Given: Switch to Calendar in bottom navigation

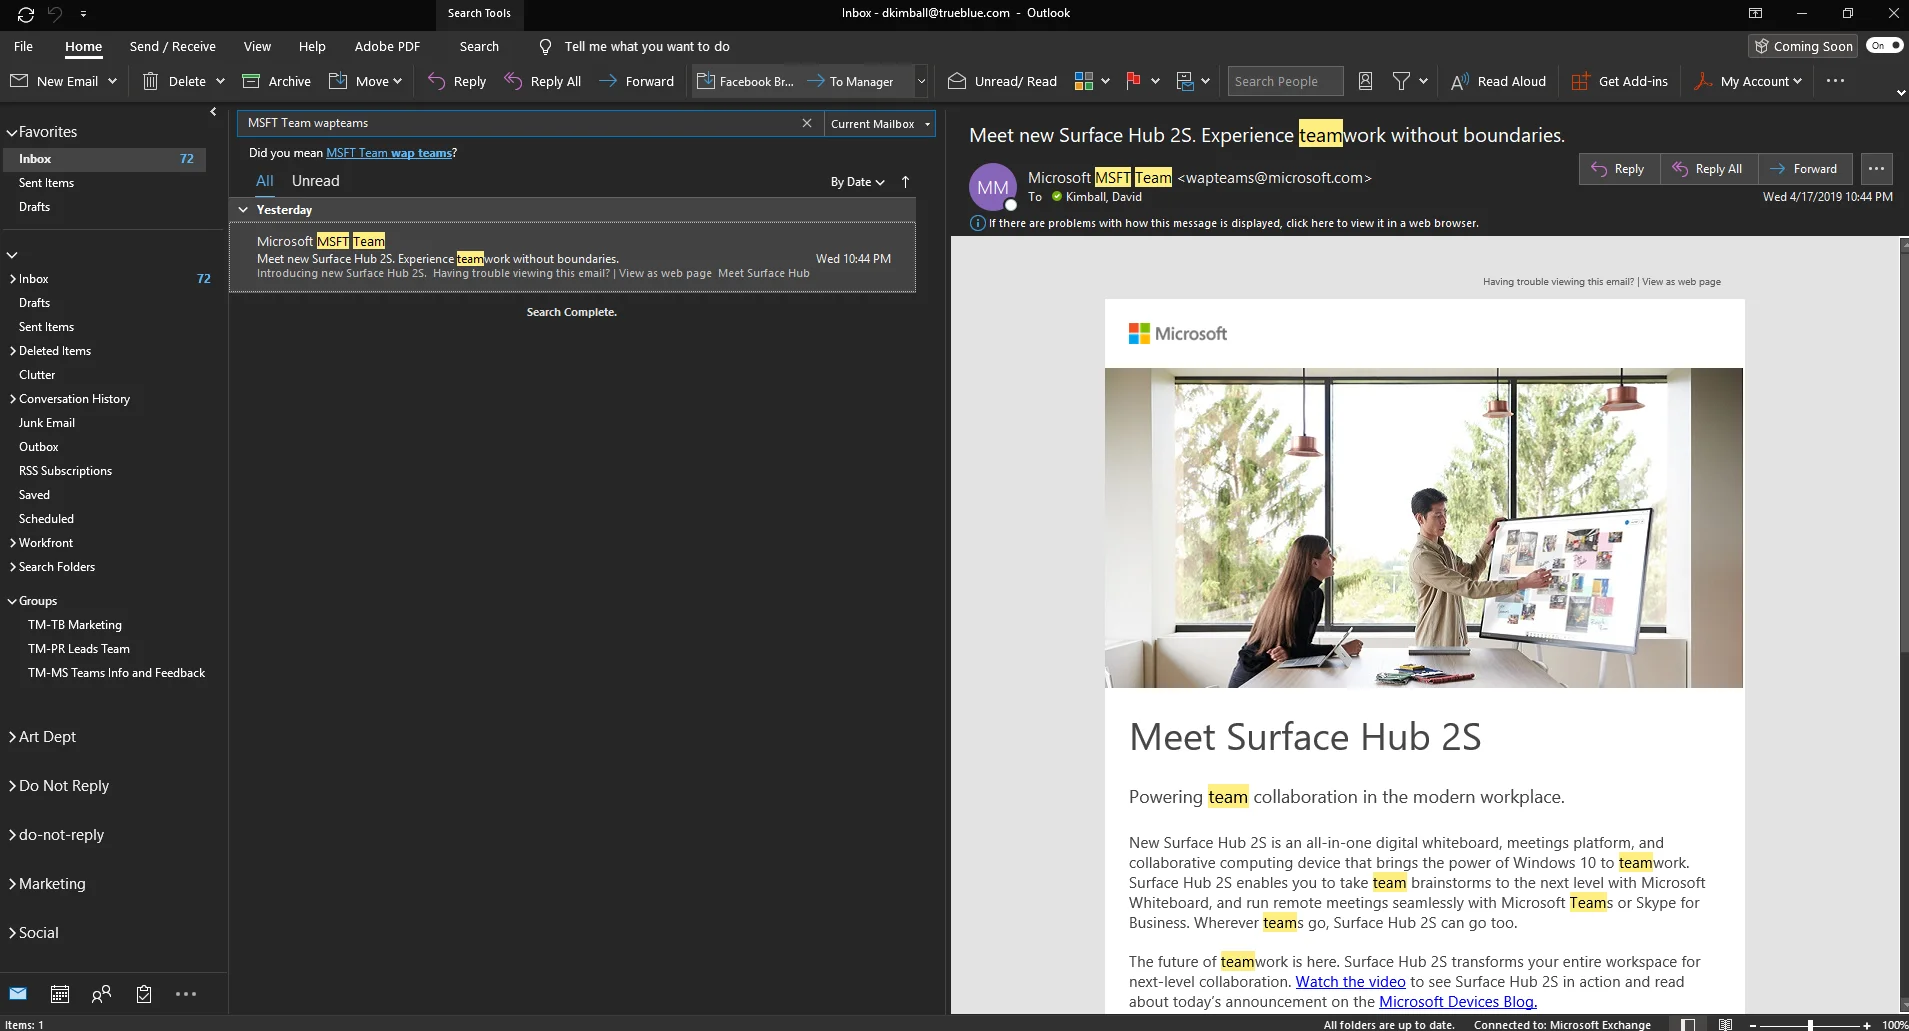Looking at the screenshot, I should point(60,994).
